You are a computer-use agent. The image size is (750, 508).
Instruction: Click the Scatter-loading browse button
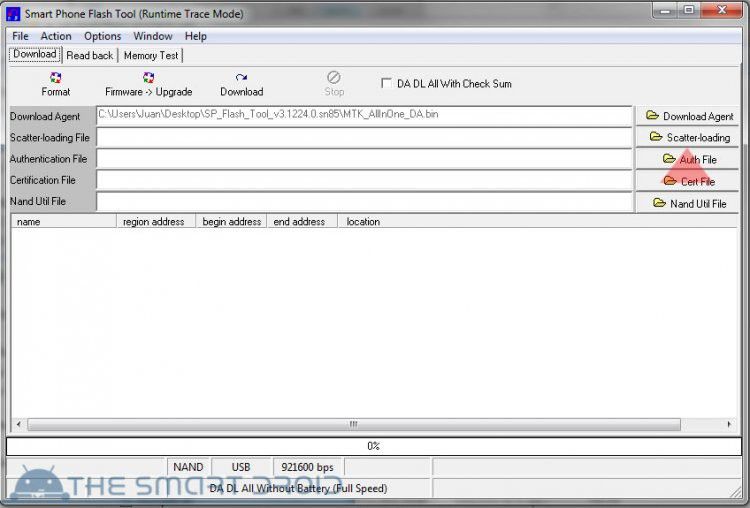[x=687, y=138]
